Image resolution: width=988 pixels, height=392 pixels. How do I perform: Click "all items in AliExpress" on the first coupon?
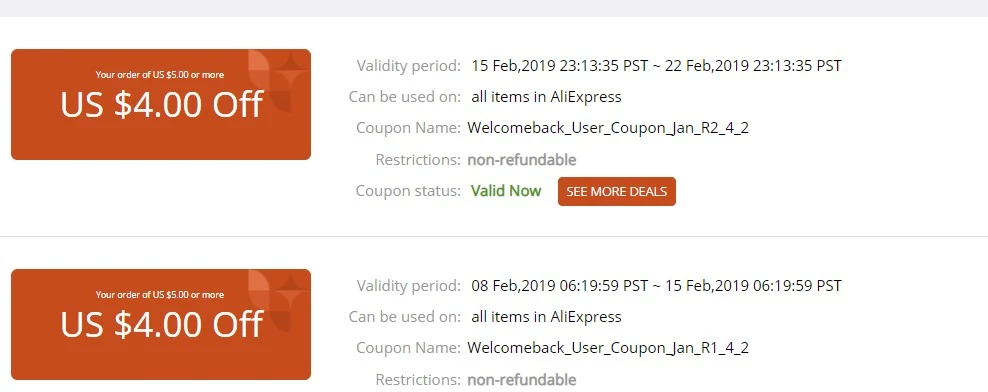[x=546, y=97]
